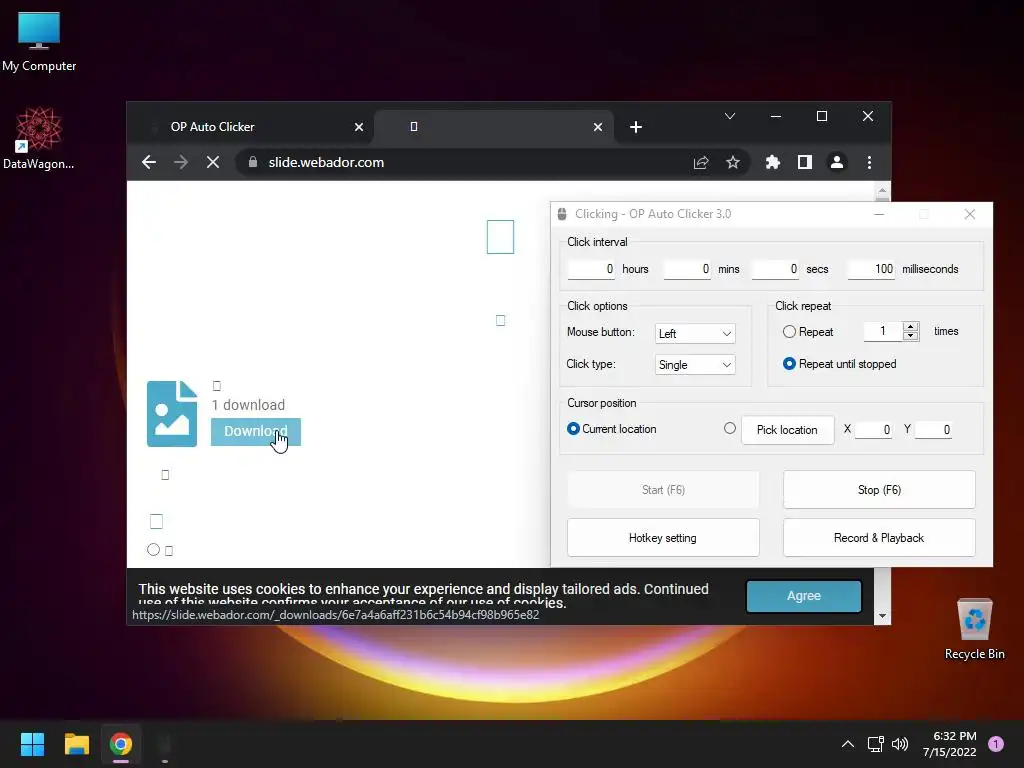
Task: Go back in the Chrome browser
Action: pos(149,163)
